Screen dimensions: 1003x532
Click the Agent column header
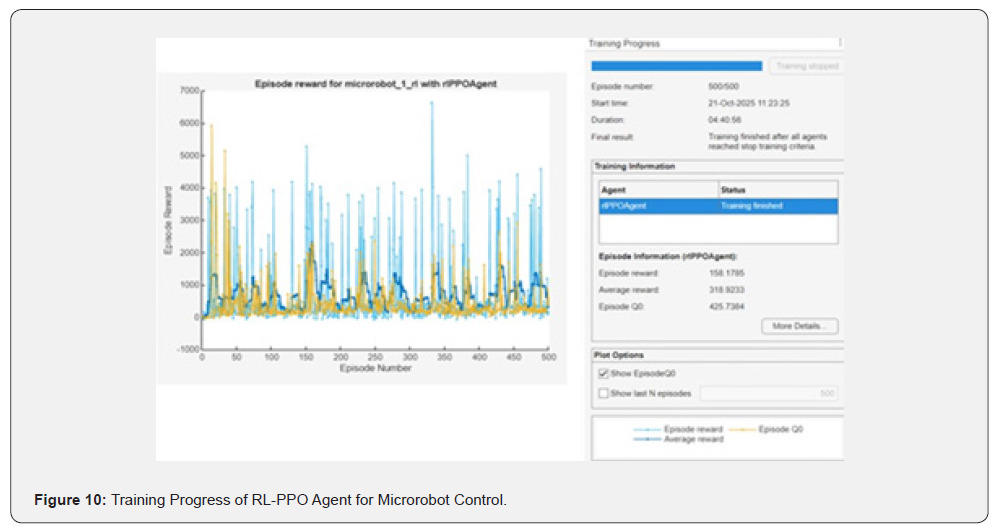pyautogui.click(x=659, y=190)
